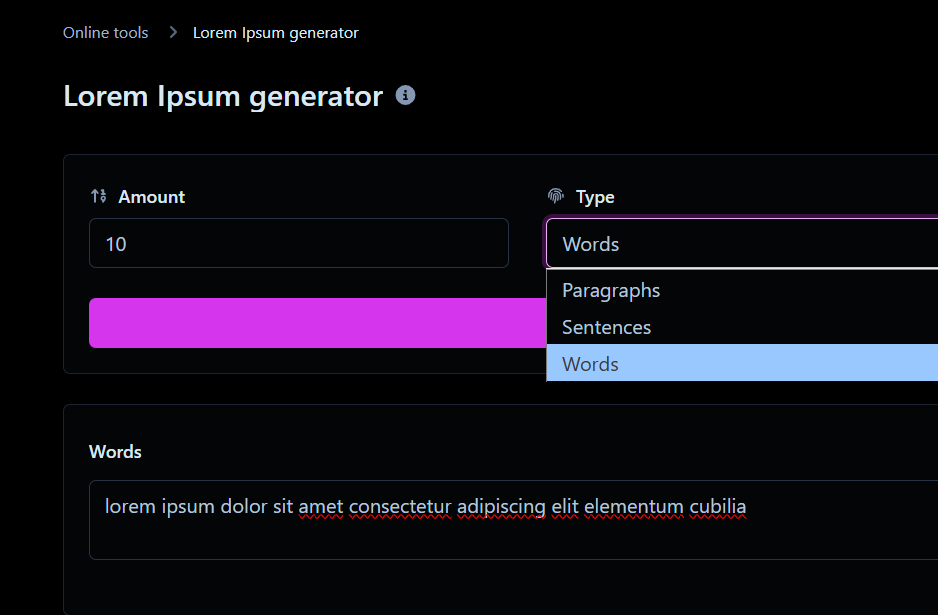The image size is (938, 615).
Task: Click the Type field label
Action: click(x=595, y=197)
